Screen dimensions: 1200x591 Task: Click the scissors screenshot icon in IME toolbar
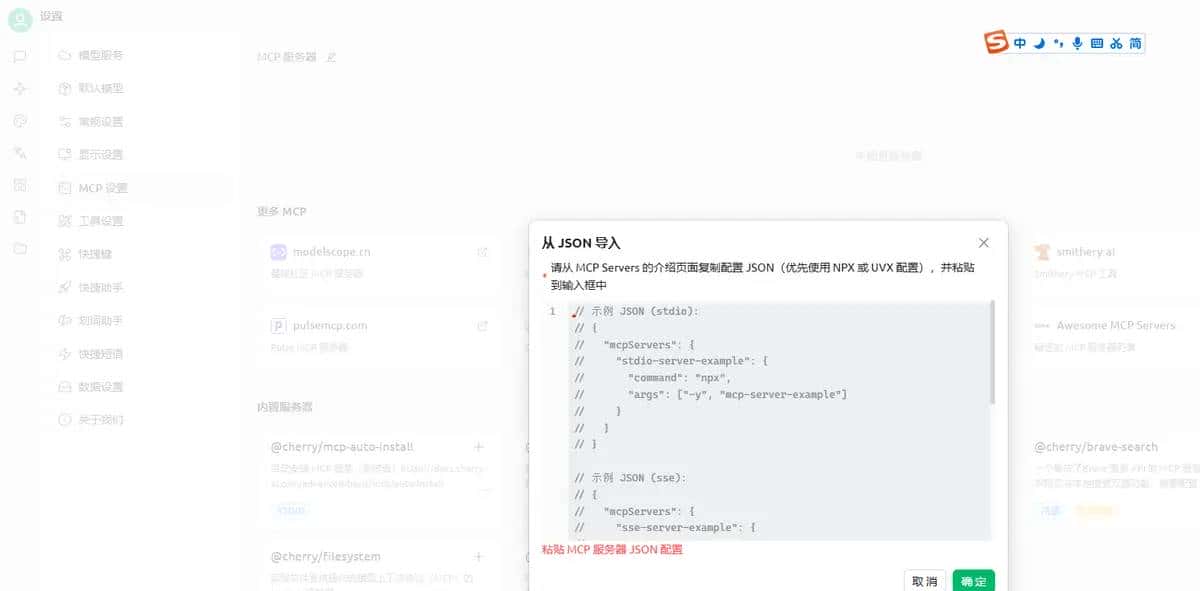tap(1117, 44)
